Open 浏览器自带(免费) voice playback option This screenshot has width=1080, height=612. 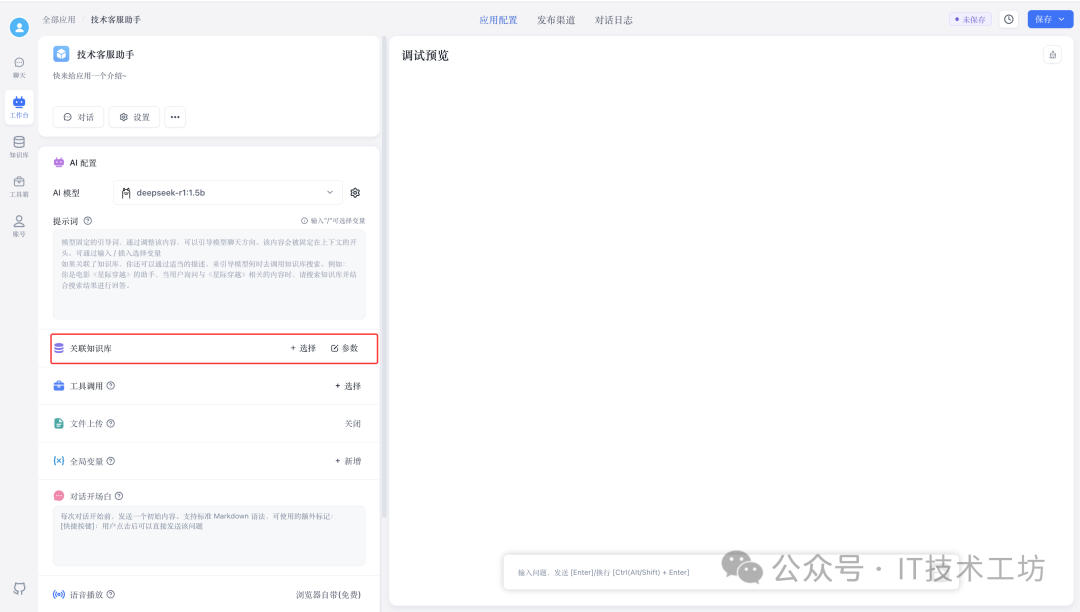[x=330, y=593]
